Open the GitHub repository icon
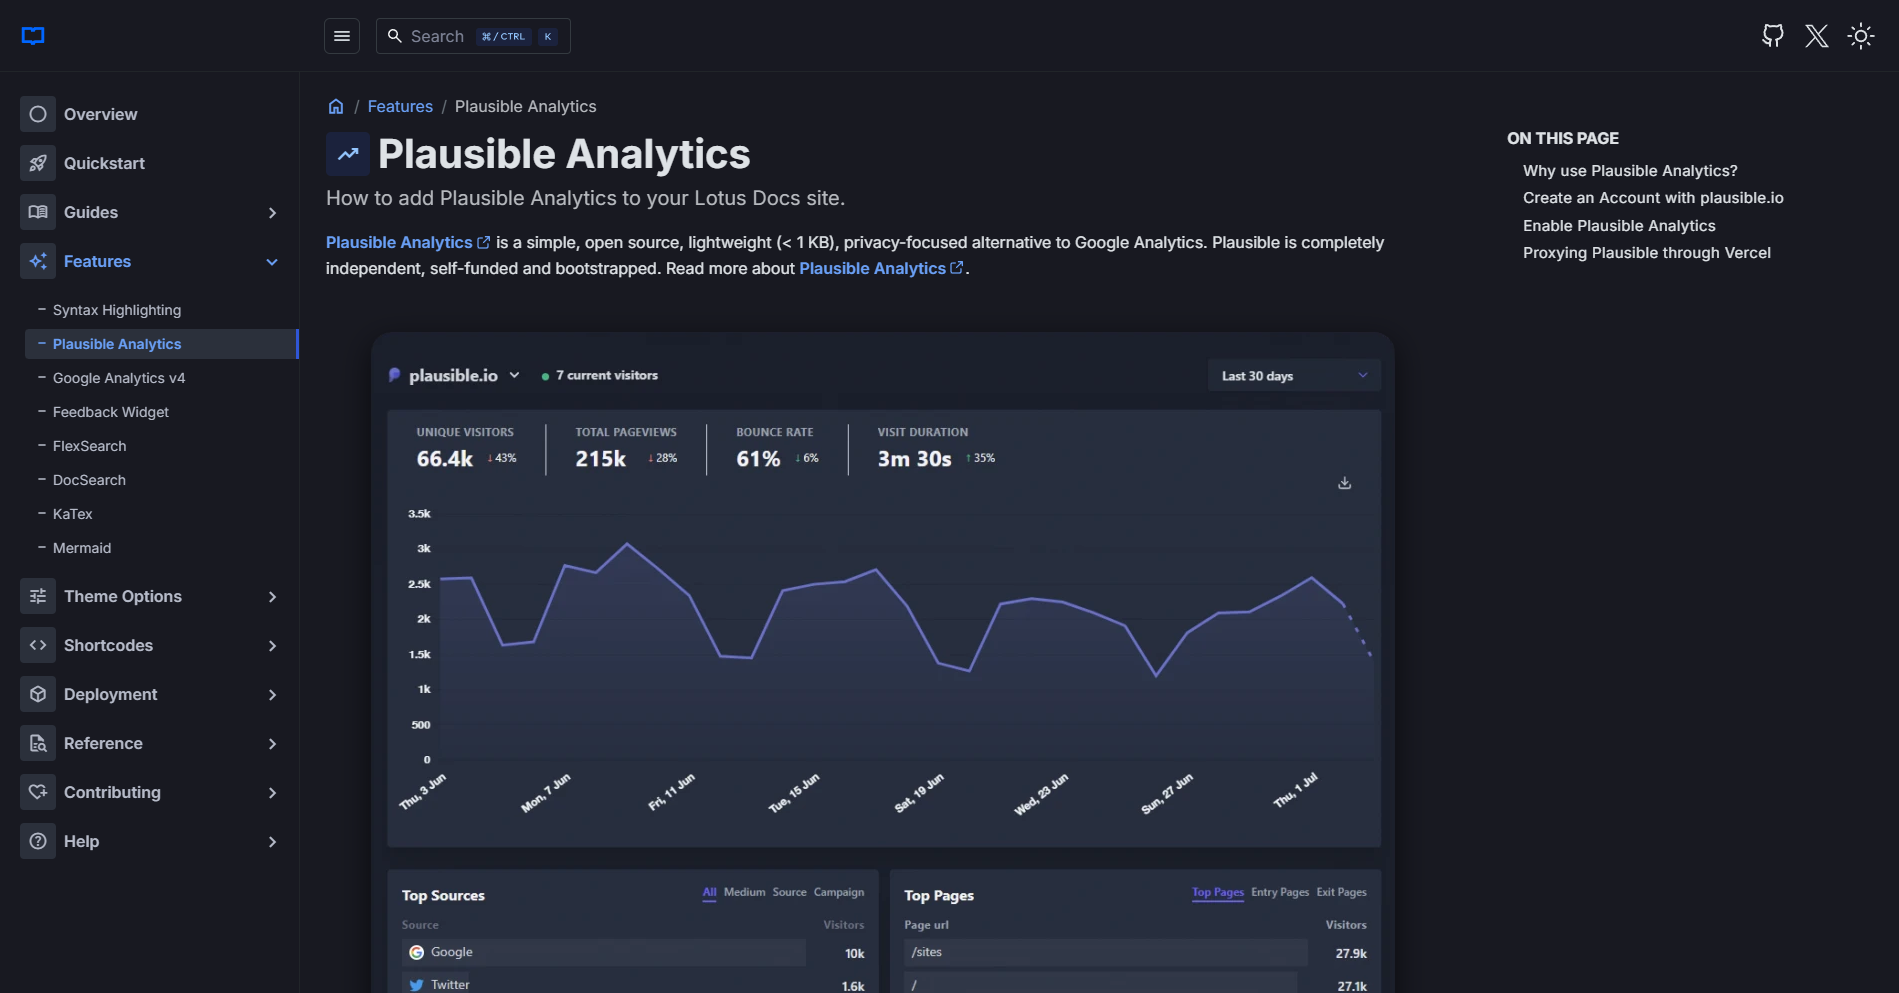 (1773, 36)
